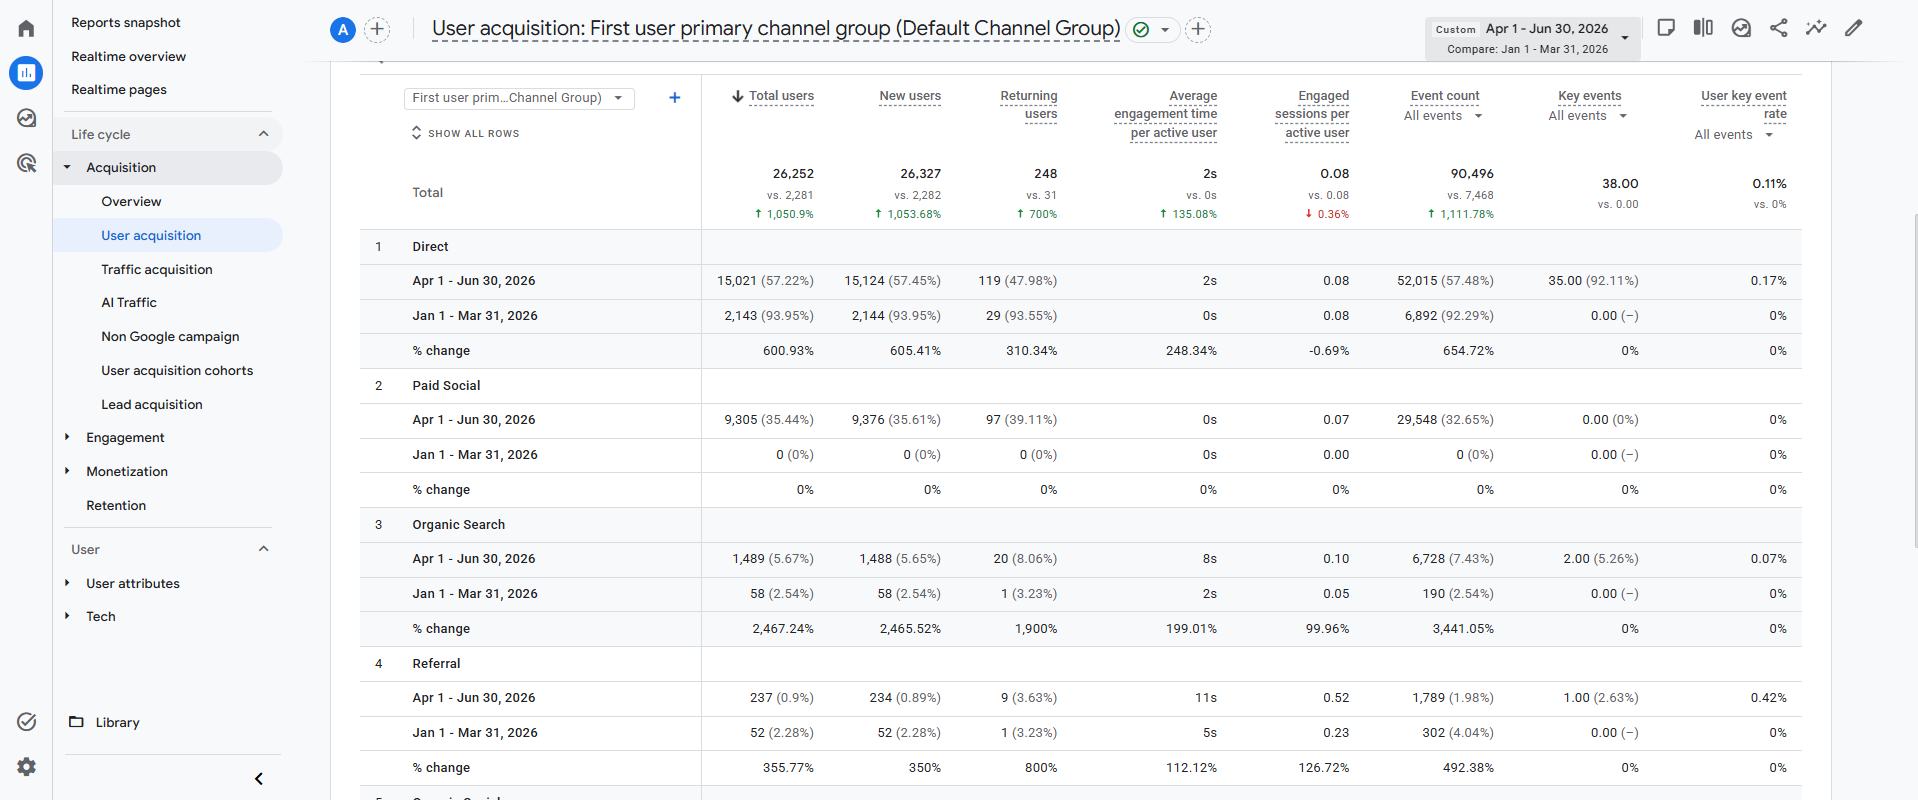Open Realtime overview report
1918x800 pixels.
click(129, 56)
